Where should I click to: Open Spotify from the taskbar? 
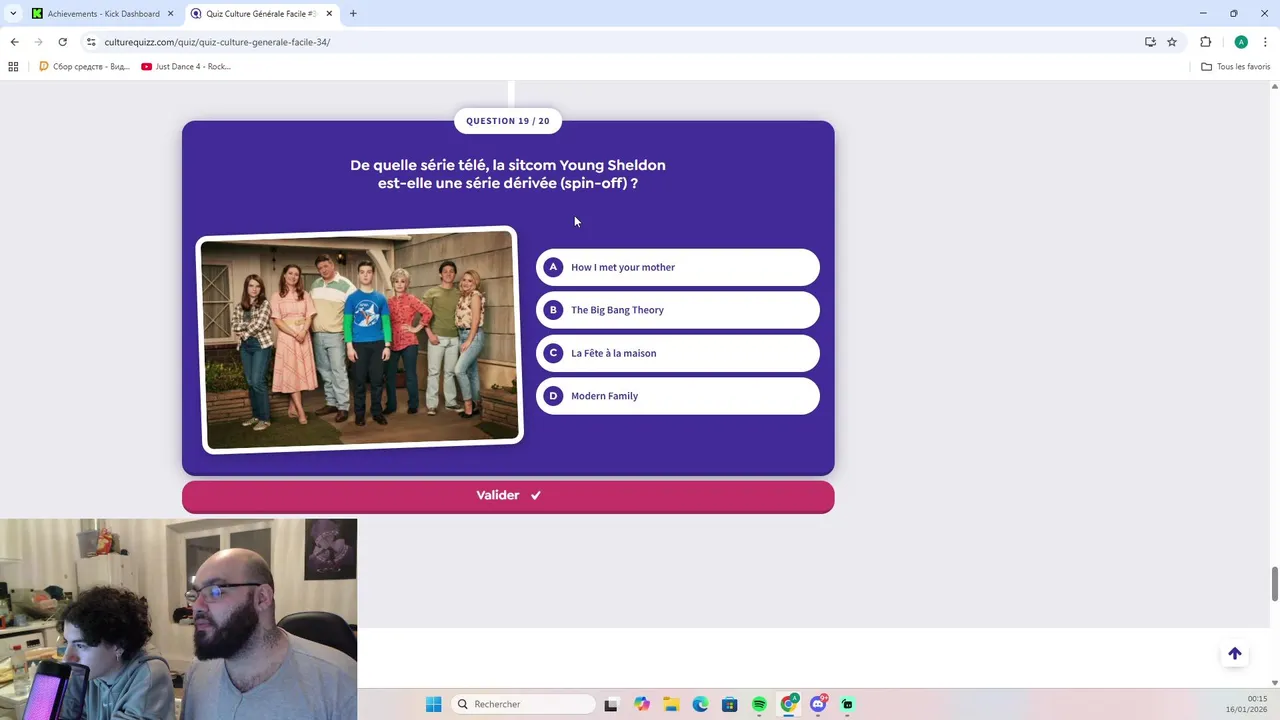759,704
